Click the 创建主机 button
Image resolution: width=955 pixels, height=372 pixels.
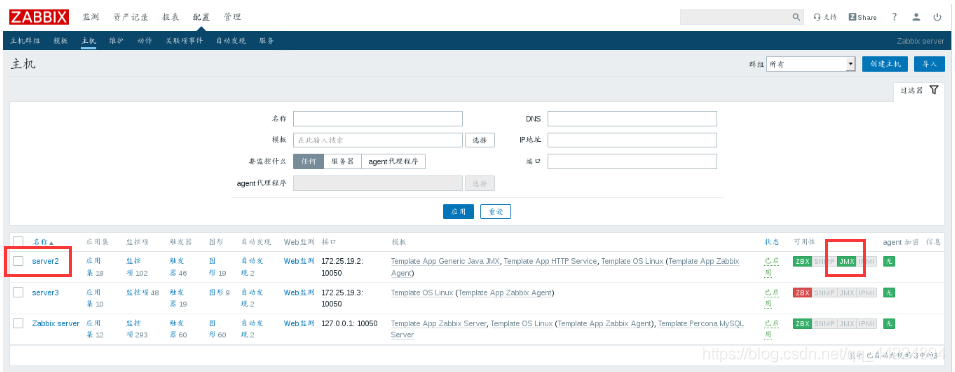(885, 64)
